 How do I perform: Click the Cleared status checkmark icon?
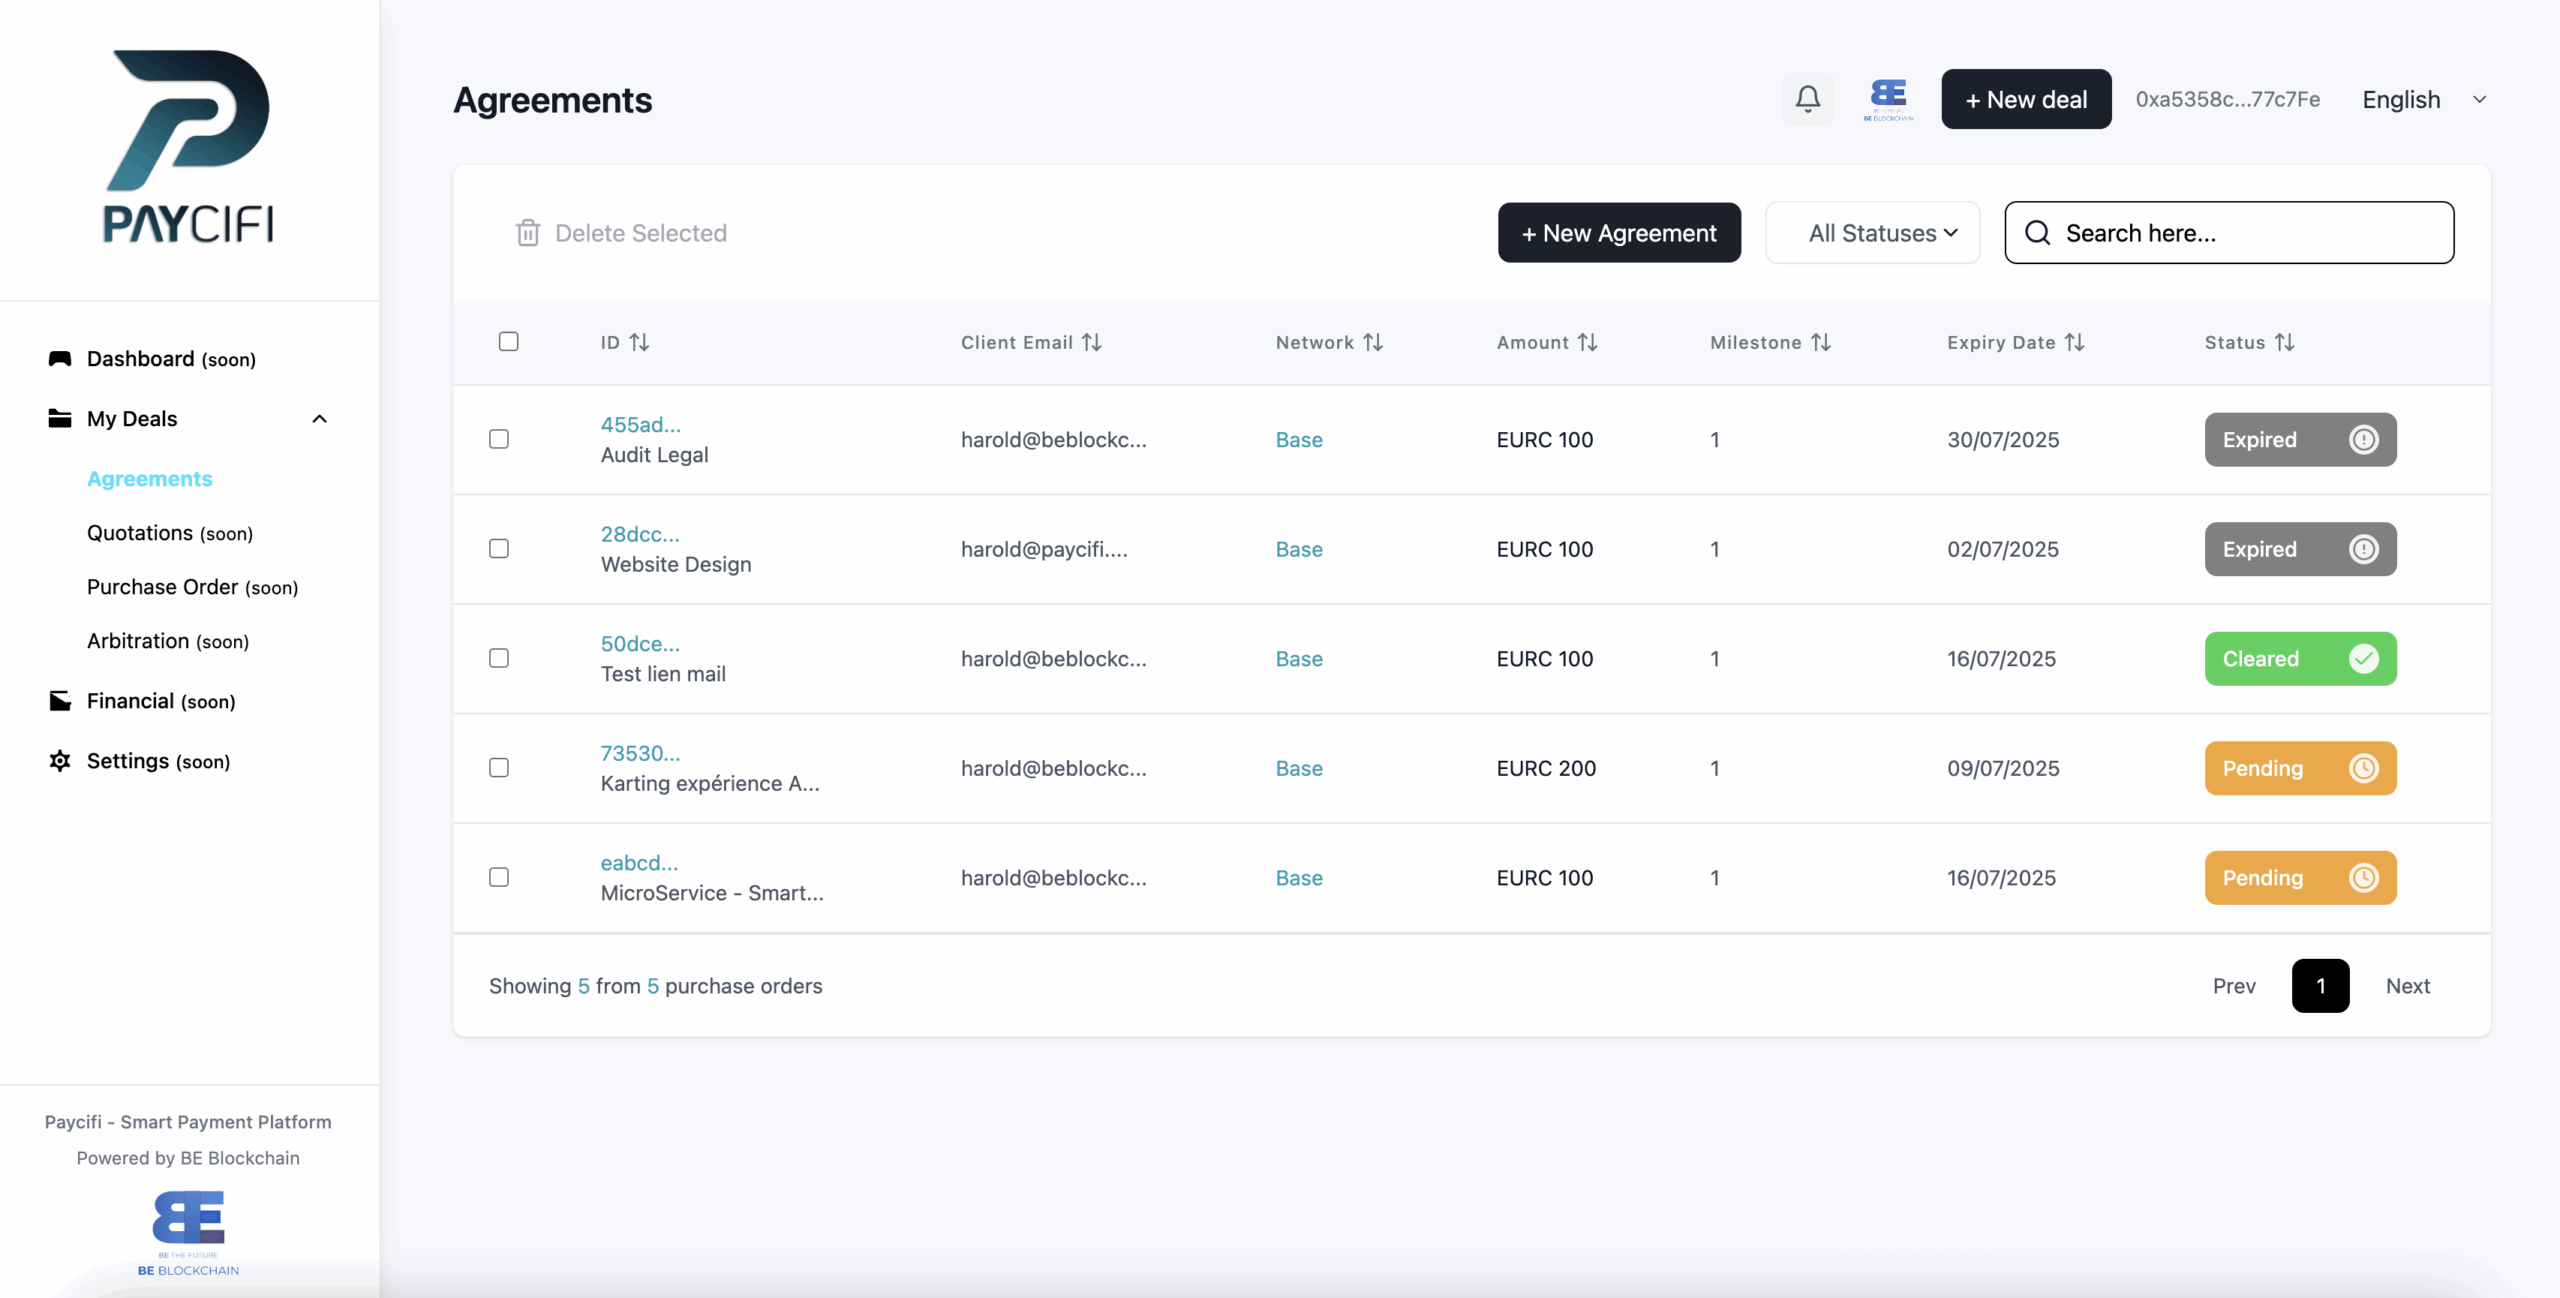pos(2363,659)
